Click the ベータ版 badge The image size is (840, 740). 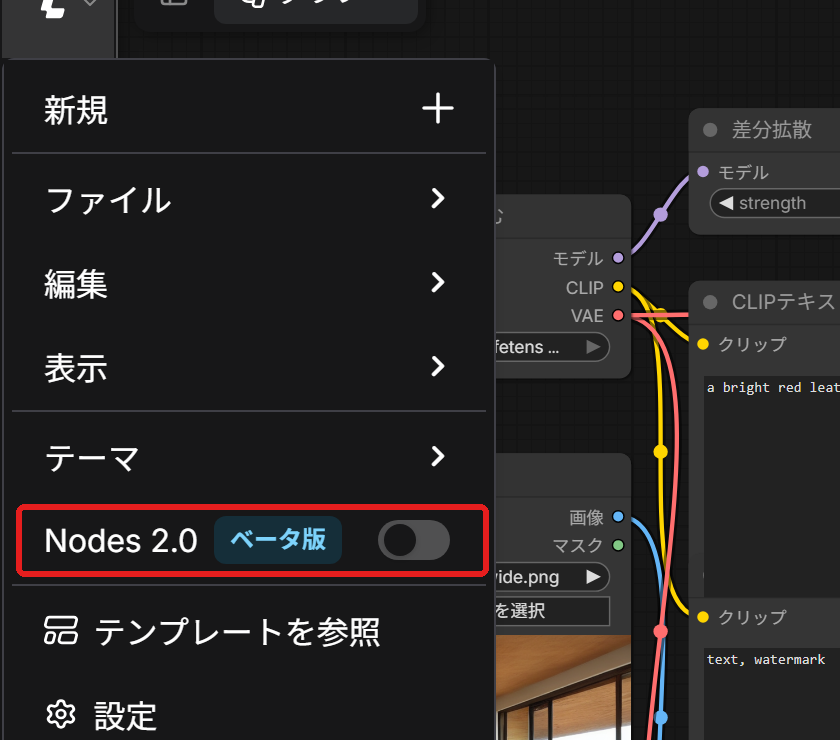[x=278, y=540]
